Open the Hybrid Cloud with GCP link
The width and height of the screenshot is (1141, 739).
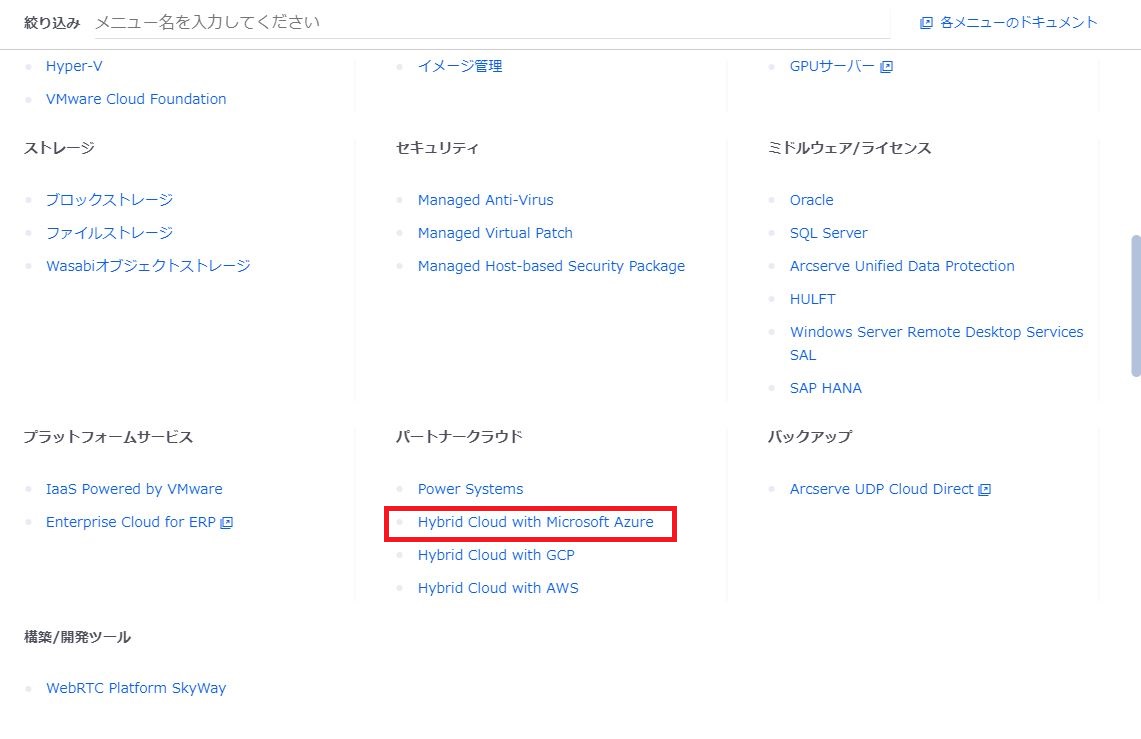coord(496,555)
